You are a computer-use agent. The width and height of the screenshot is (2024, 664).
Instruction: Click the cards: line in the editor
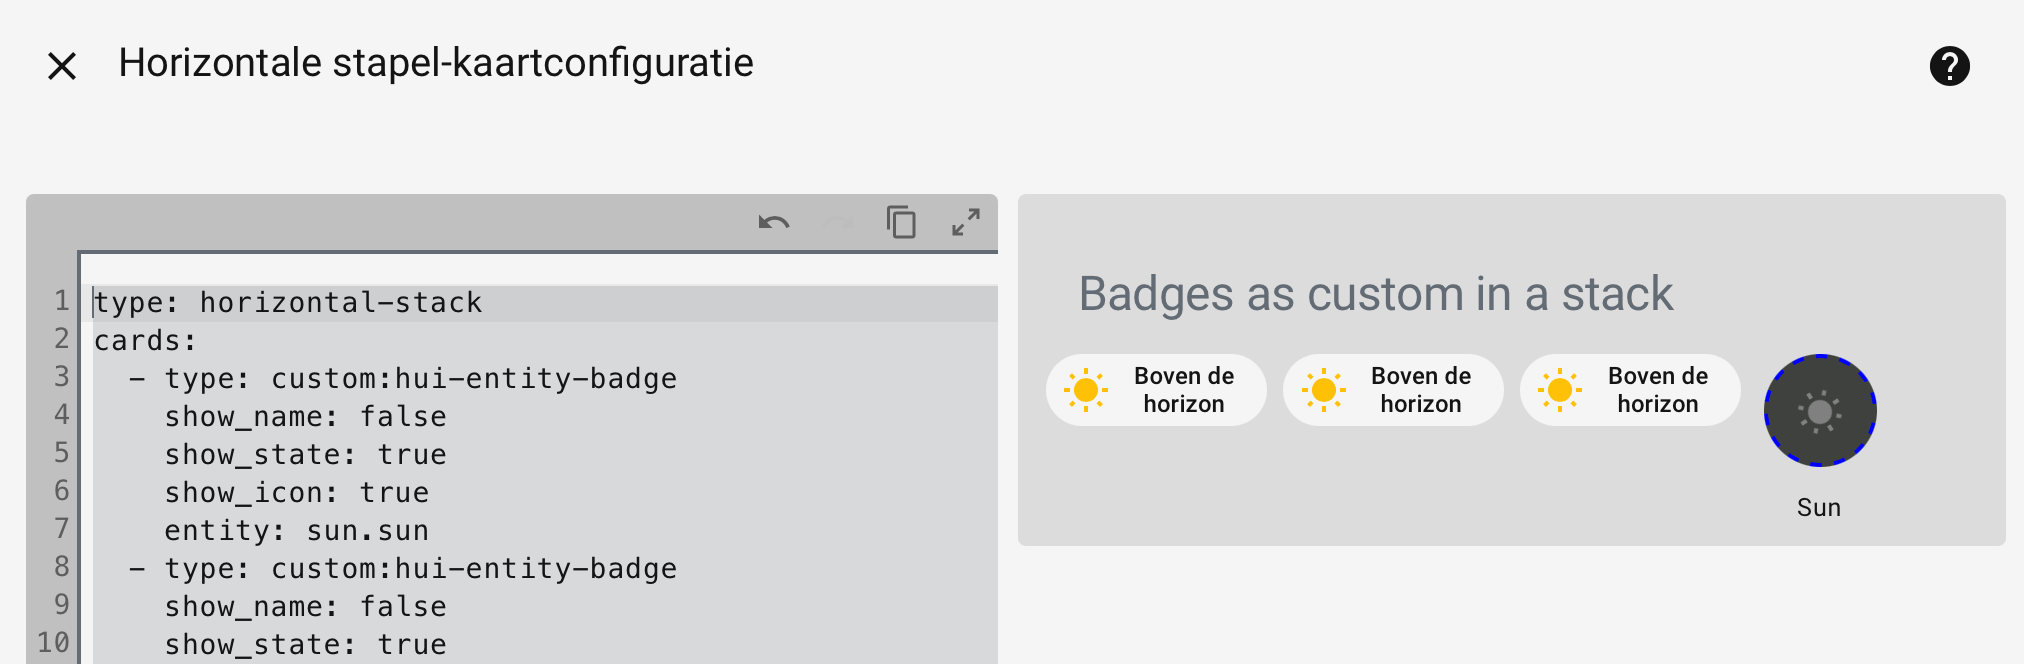coord(145,341)
